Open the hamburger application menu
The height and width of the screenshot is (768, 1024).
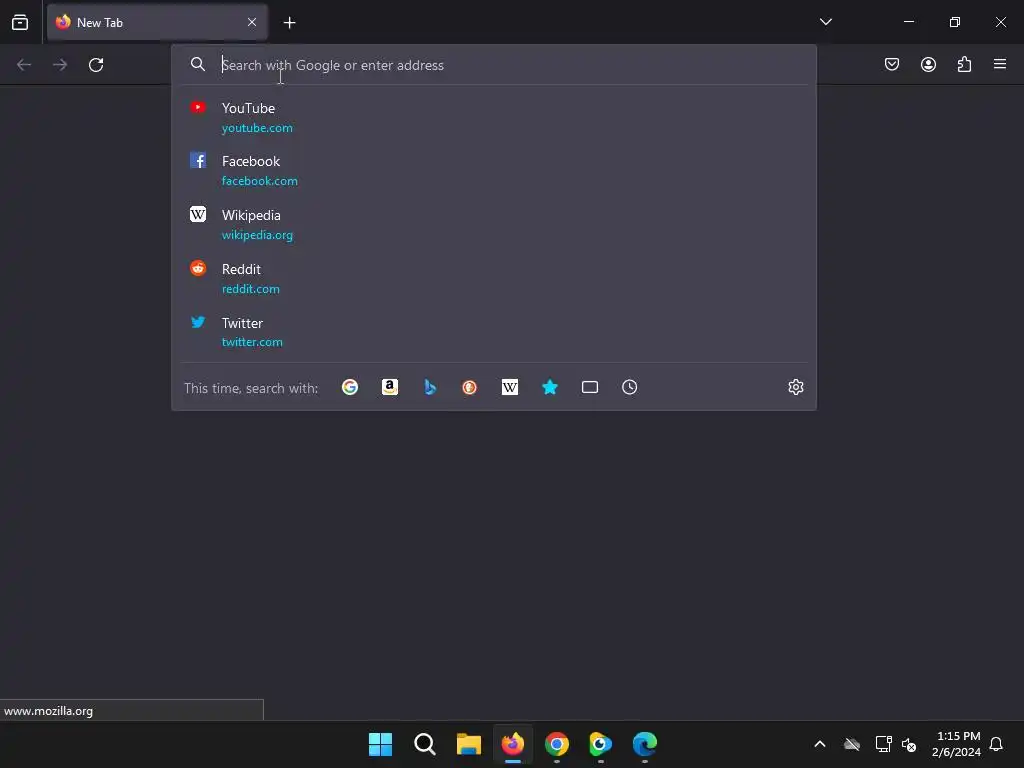1000,64
